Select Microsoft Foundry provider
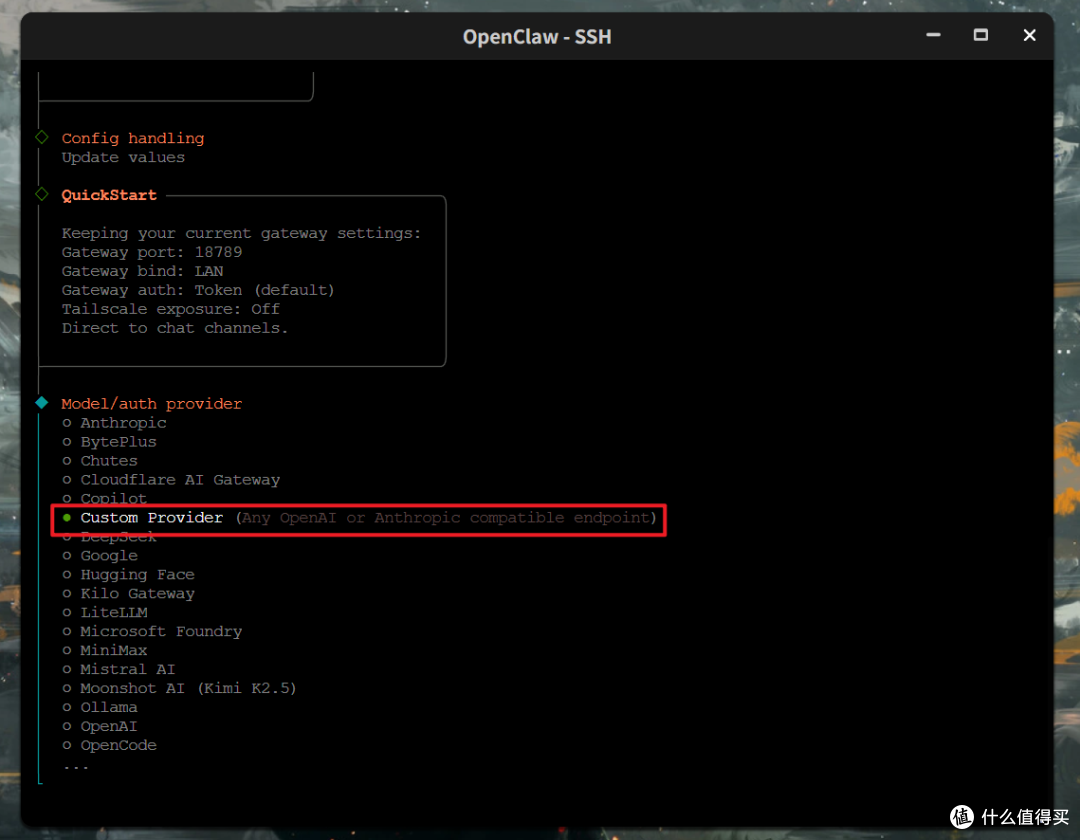Image resolution: width=1080 pixels, height=840 pixels. 152,631
